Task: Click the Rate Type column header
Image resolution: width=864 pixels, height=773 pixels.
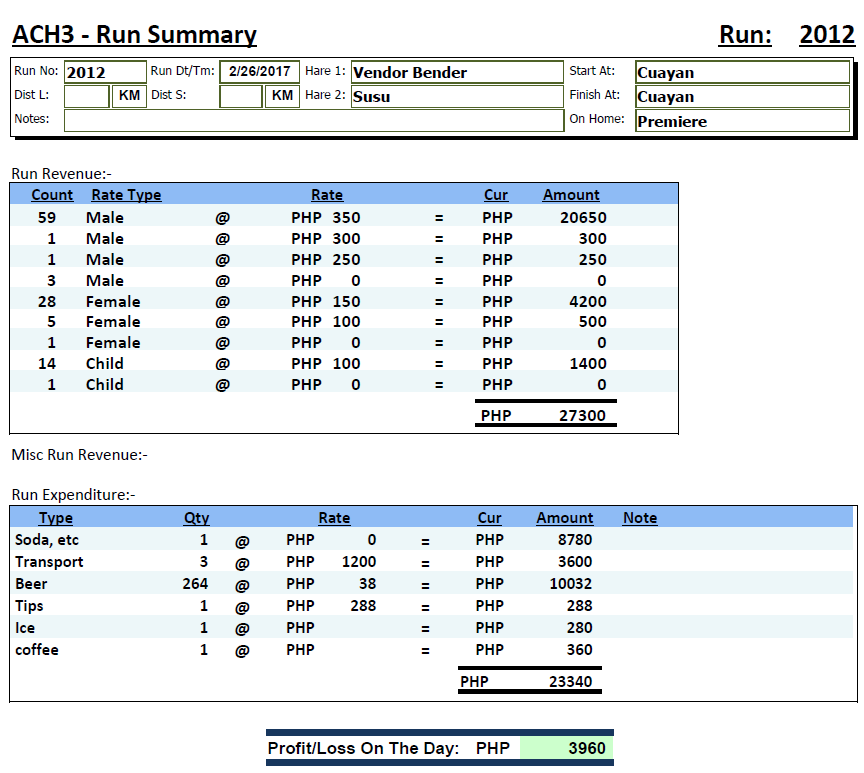Action: [x=126, y=195]
